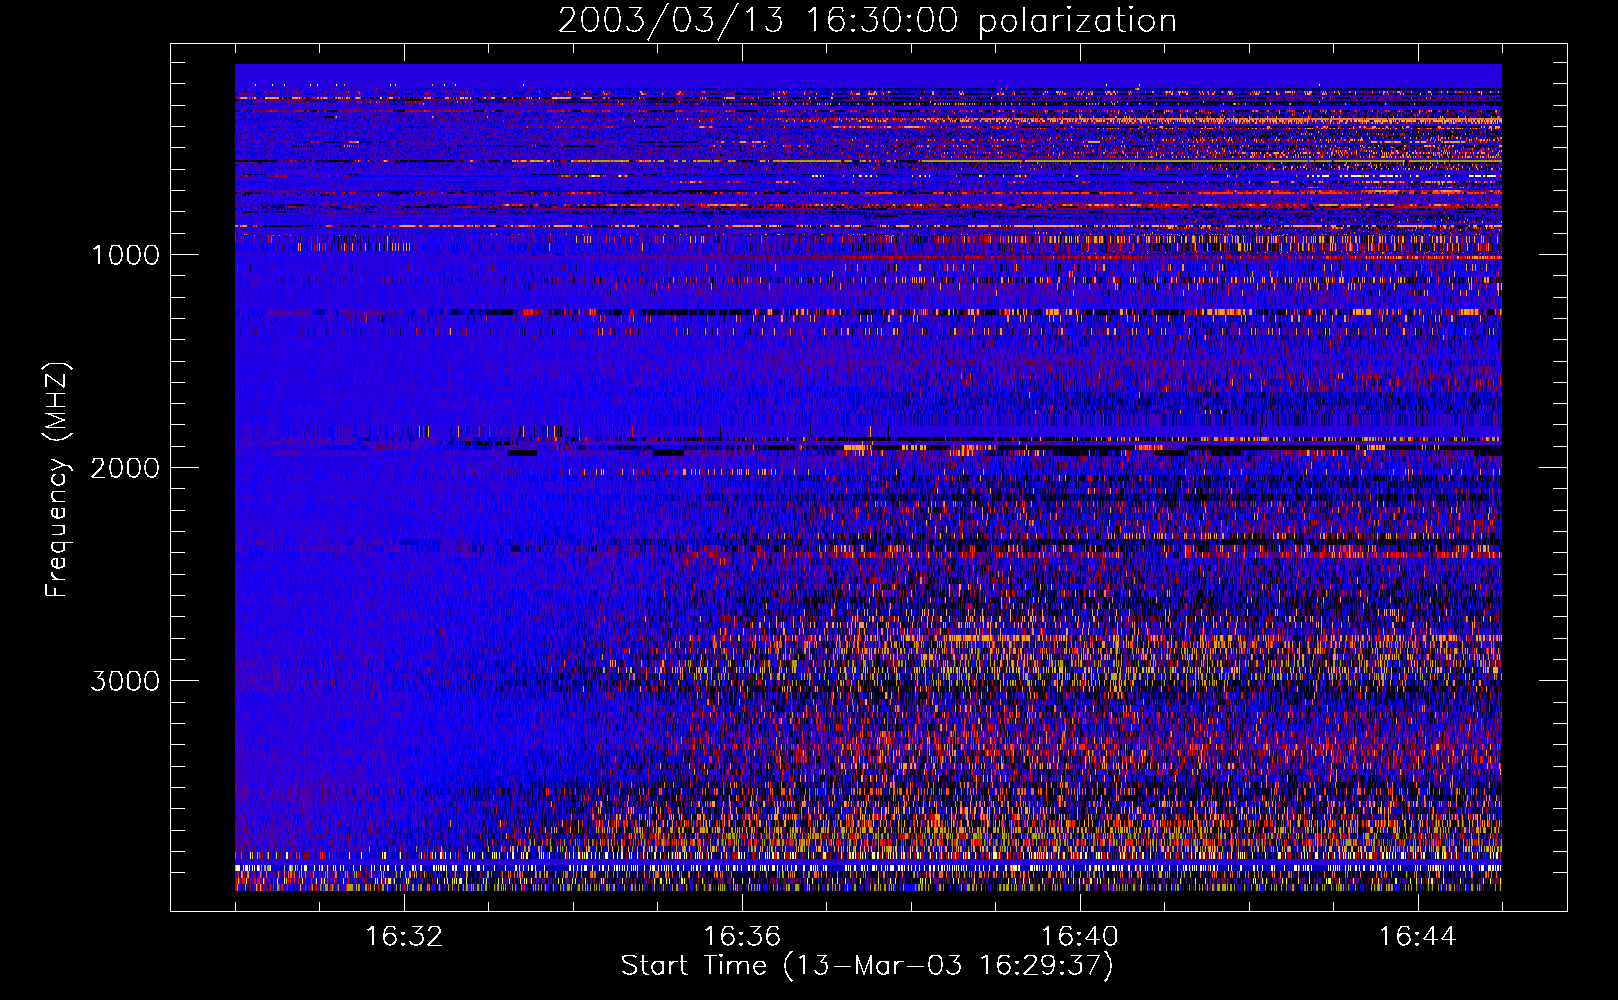Click the 3000 frequency tick label
Image resolution: width=1618 pixels, height=1000 pixels.
click(x=126, y=681)
